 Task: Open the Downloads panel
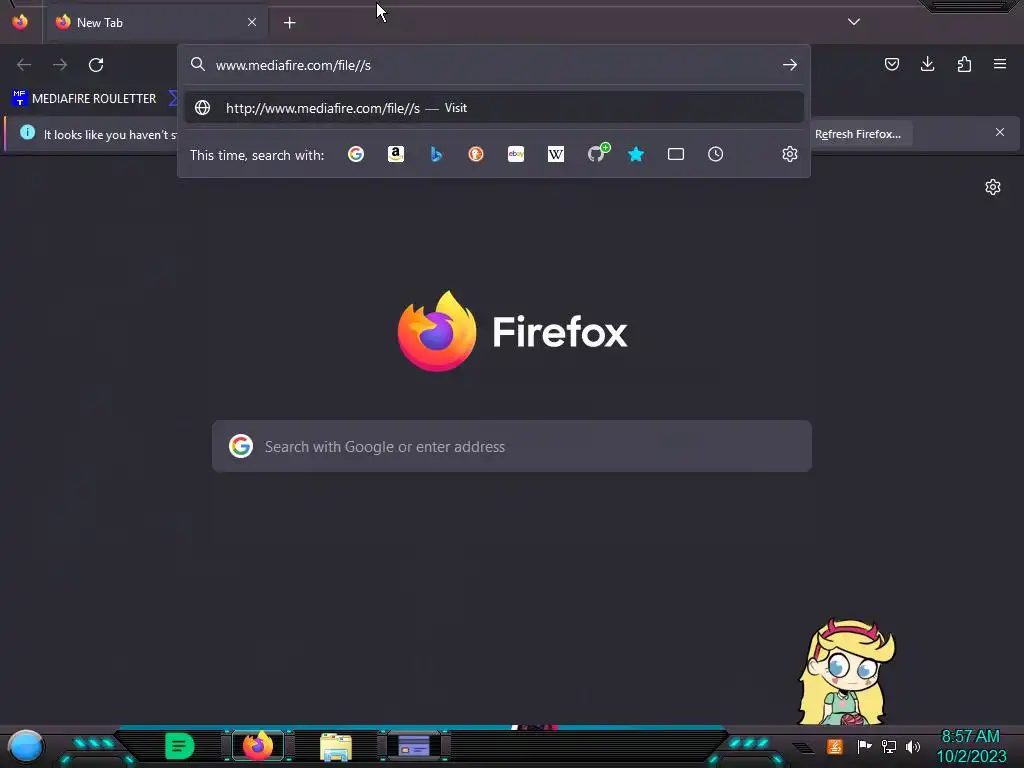pyautogui.click(x=927, y=64)
